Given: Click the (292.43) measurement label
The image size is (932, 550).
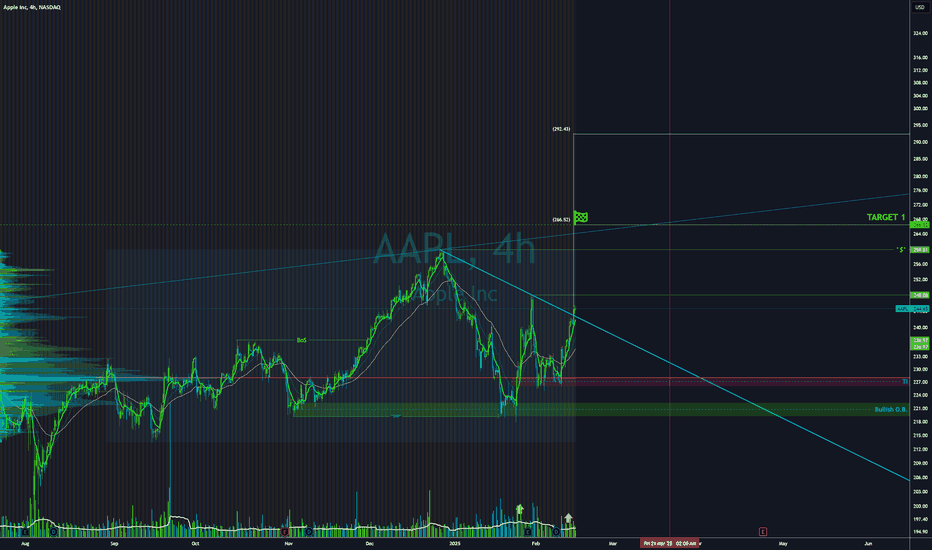Looking at the screenshot, I should 561,129.
